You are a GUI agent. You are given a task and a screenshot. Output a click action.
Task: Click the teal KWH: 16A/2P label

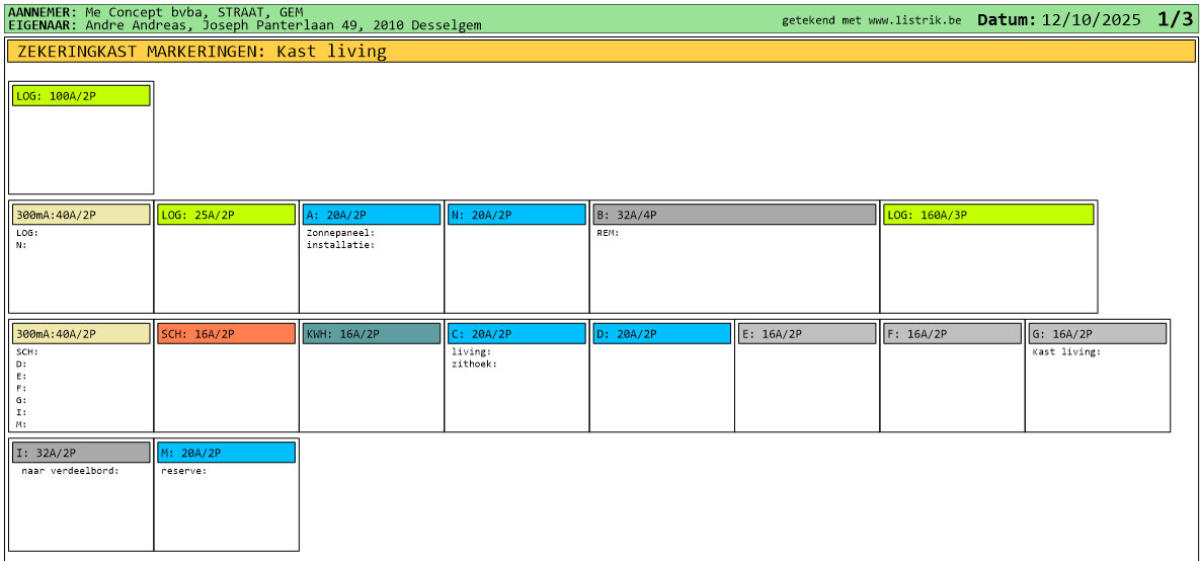pos(371,334)
